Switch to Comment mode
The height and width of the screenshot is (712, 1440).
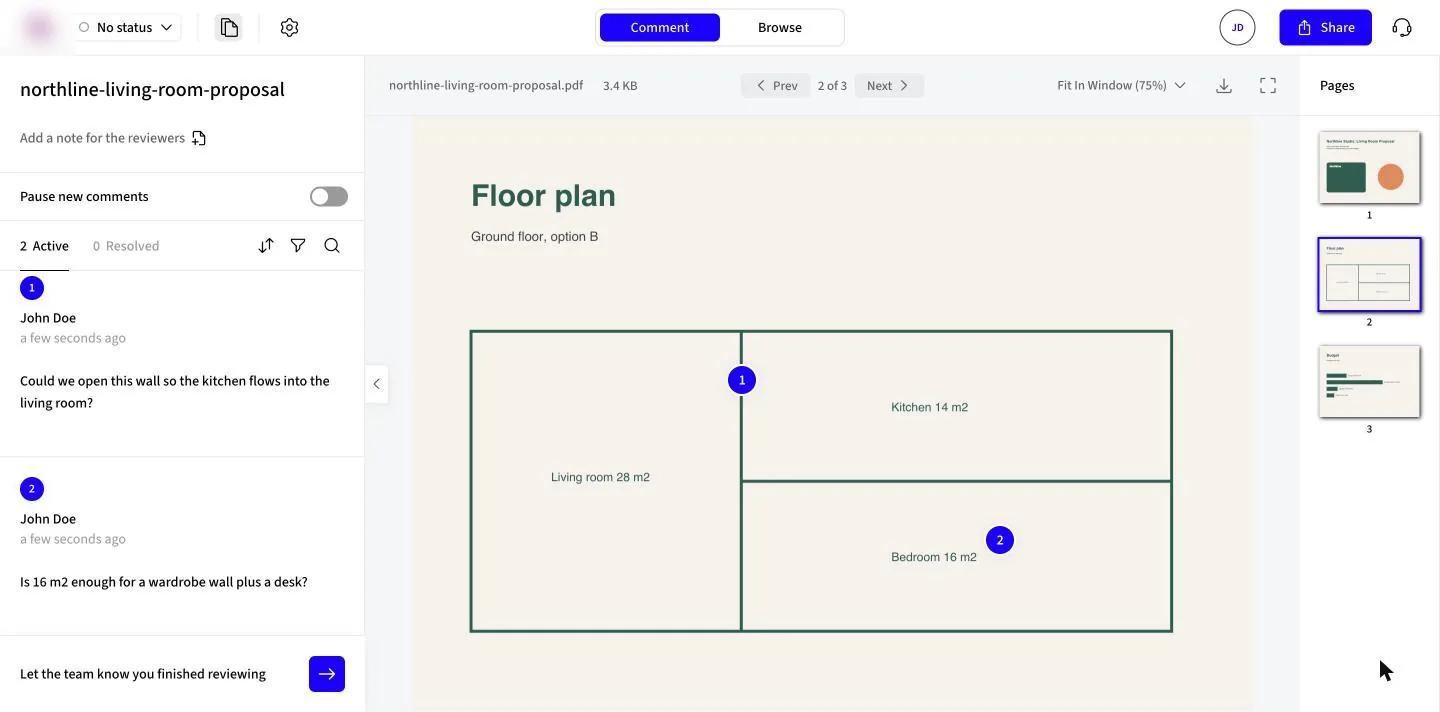tap(660, 27)
